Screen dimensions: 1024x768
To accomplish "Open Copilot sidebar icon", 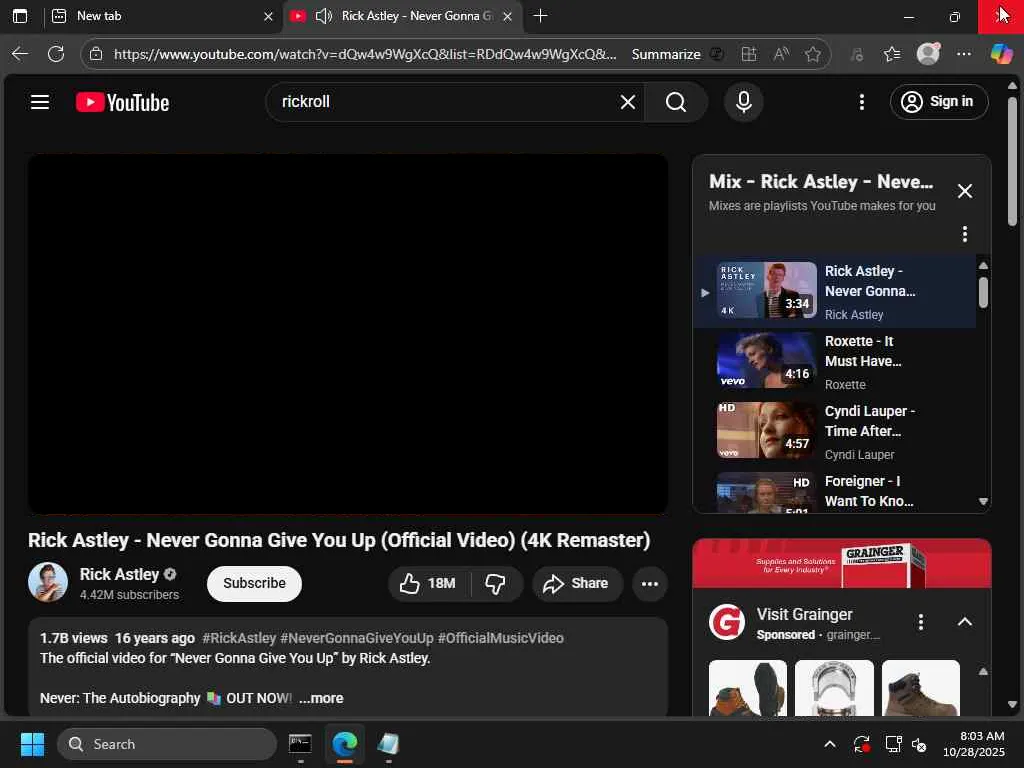I will (1001, 54).
